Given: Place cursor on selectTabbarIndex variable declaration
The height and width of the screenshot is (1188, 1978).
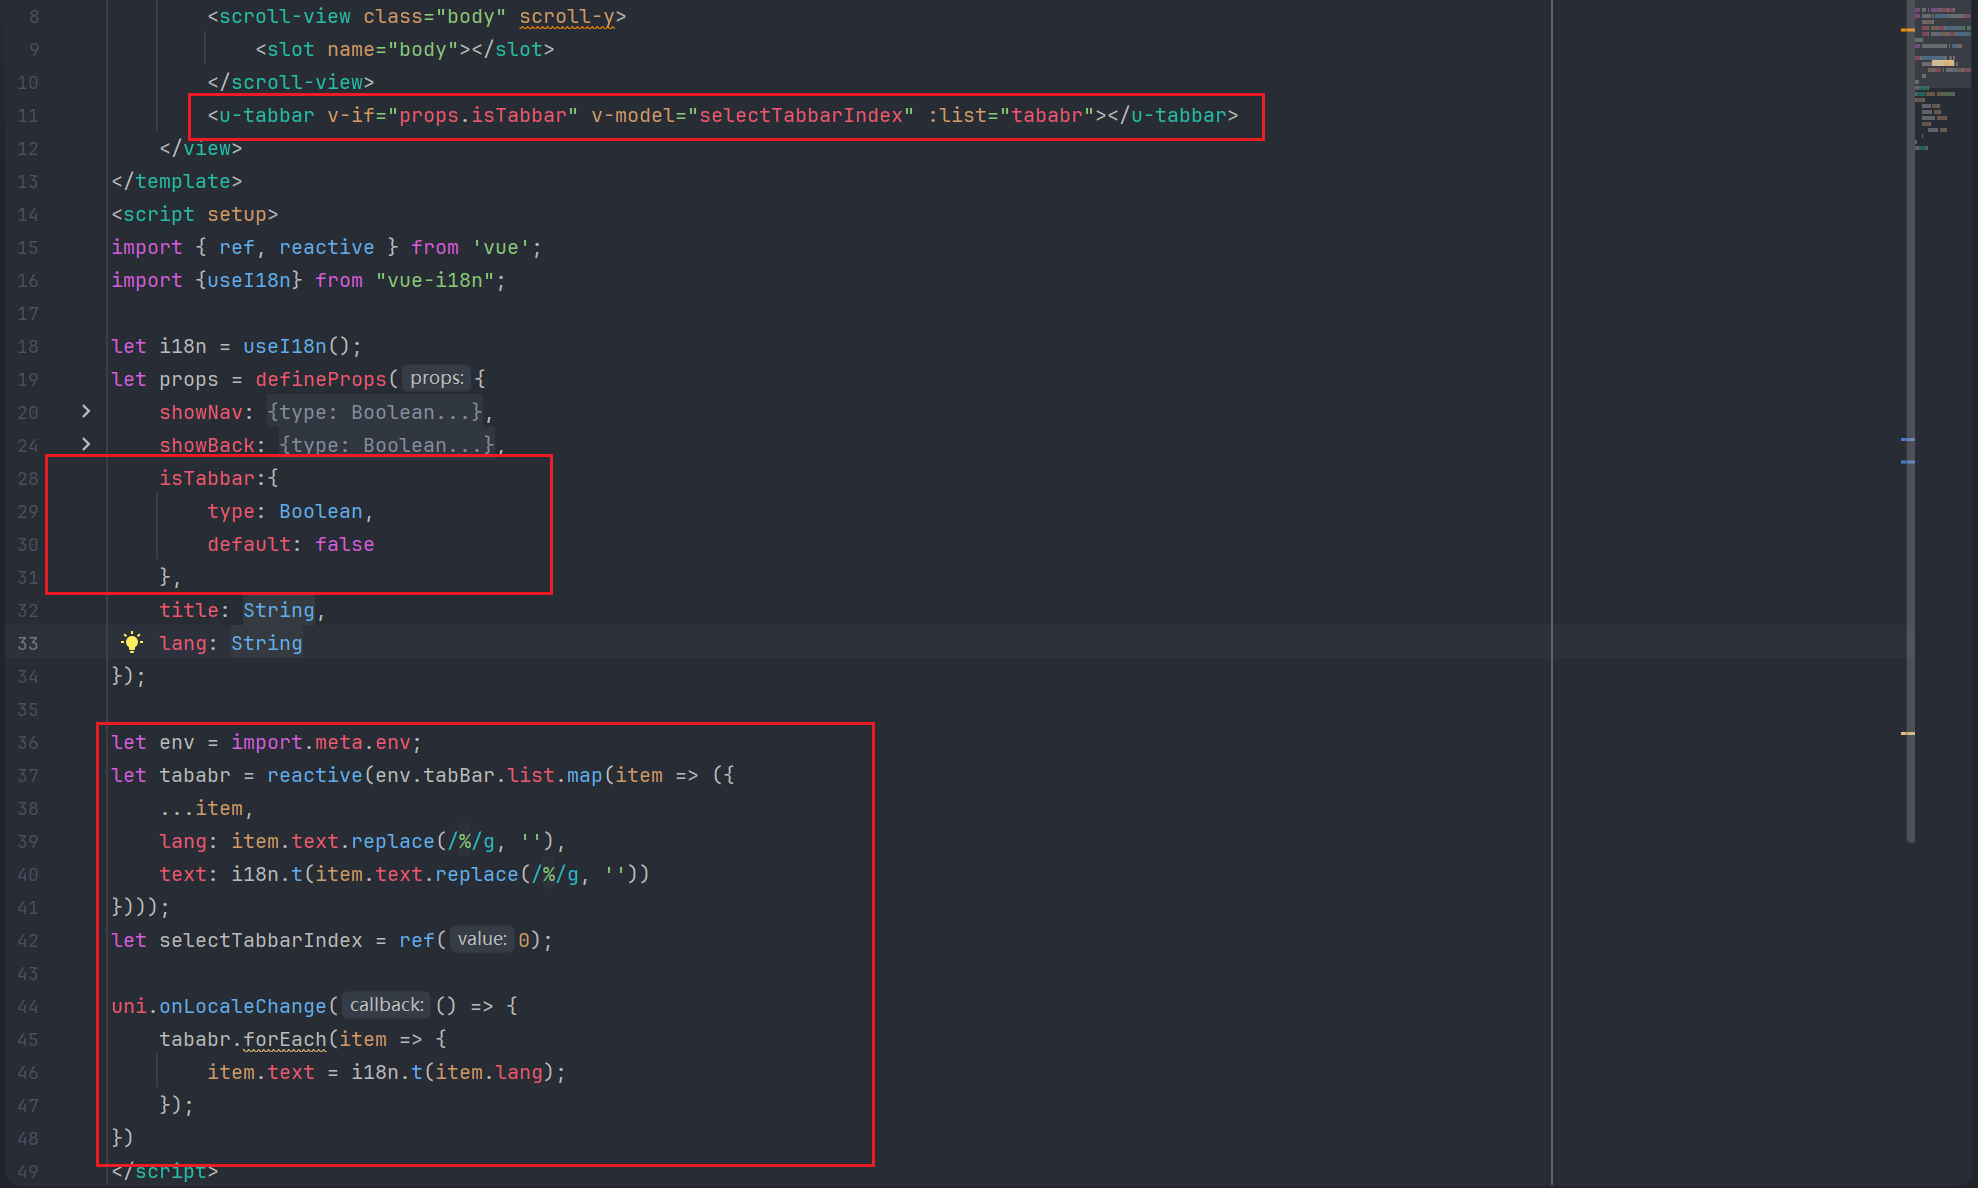Looking at the screenshot, I should 260,941.
